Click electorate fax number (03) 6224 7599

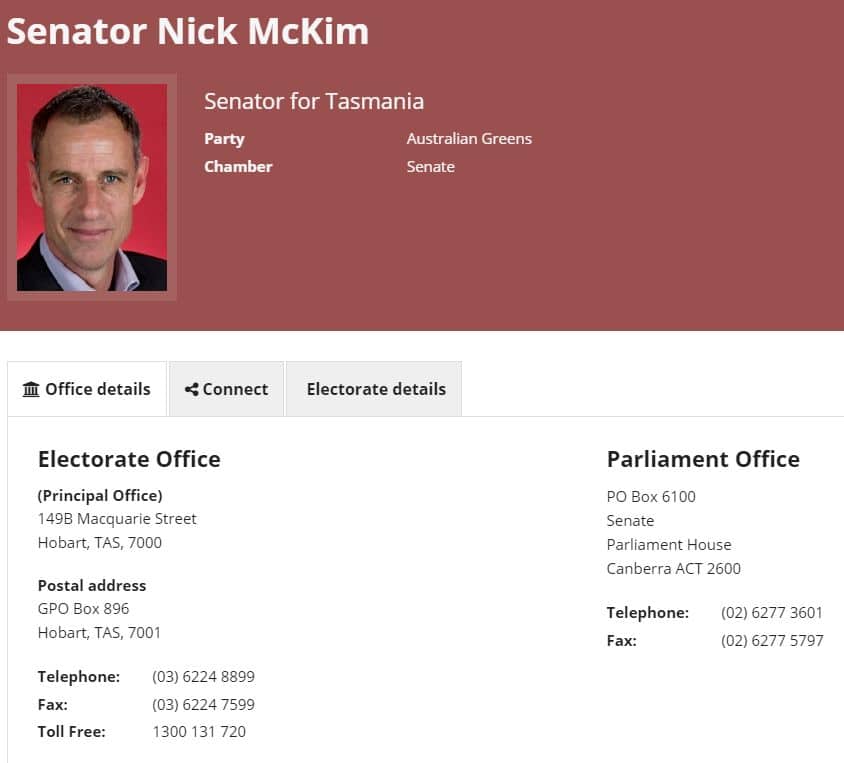[x=203, y=704]
